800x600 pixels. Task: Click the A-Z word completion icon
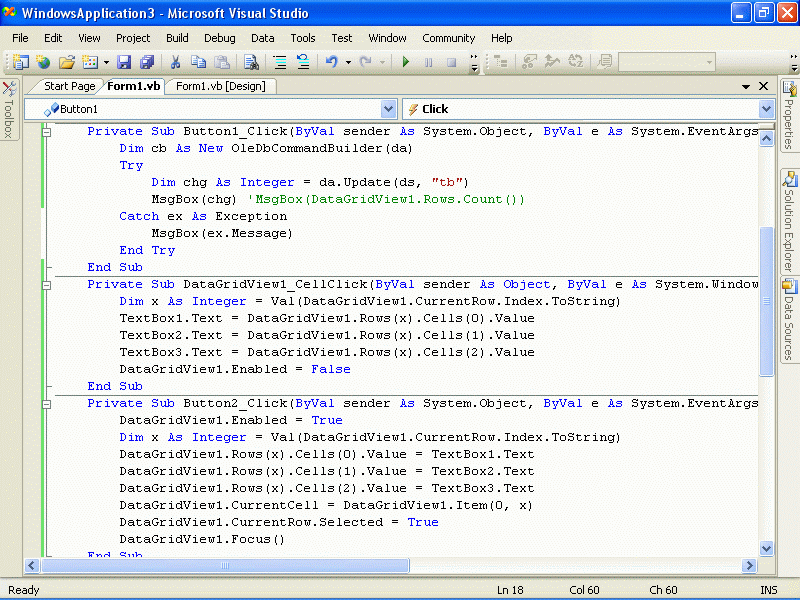click(x=576, y=62)
